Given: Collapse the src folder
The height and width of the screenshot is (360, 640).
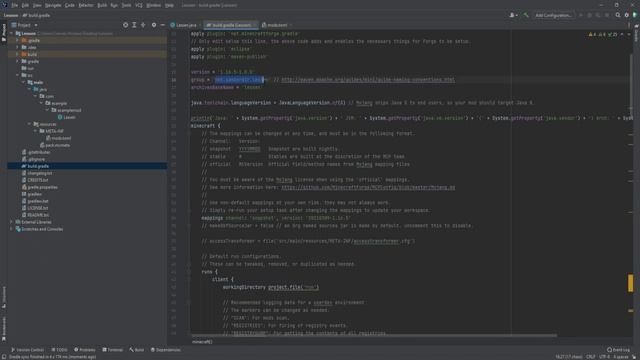Looking at the screenshot, I should 17,75.
